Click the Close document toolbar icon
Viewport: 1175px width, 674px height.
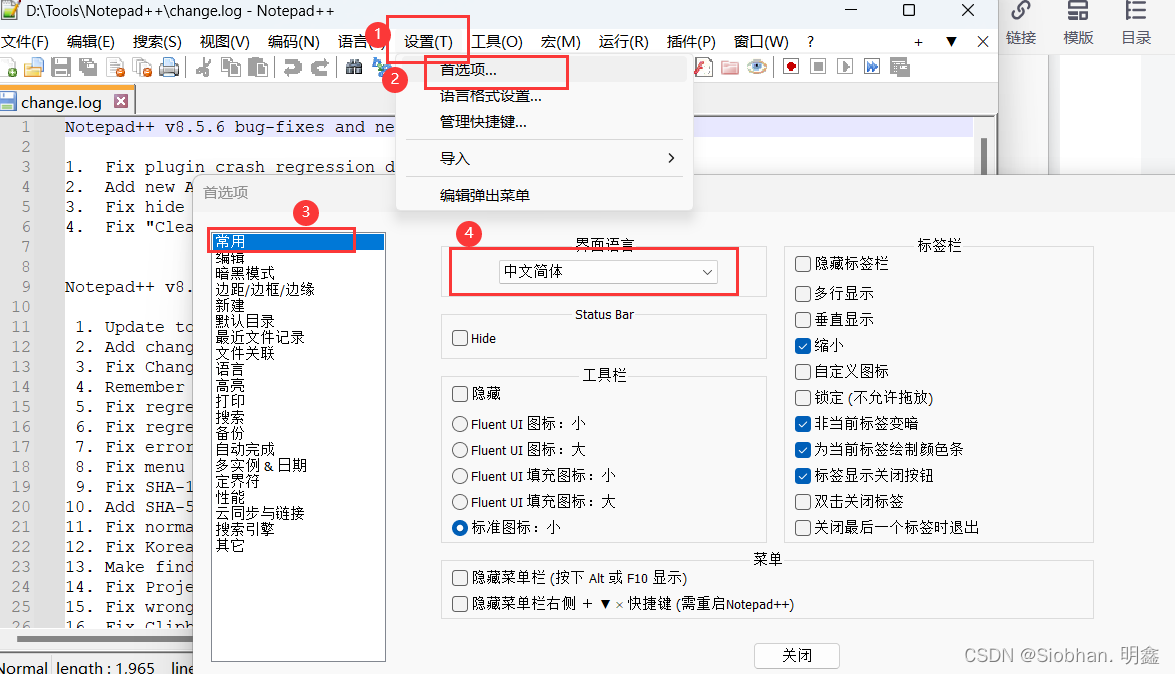115,68
